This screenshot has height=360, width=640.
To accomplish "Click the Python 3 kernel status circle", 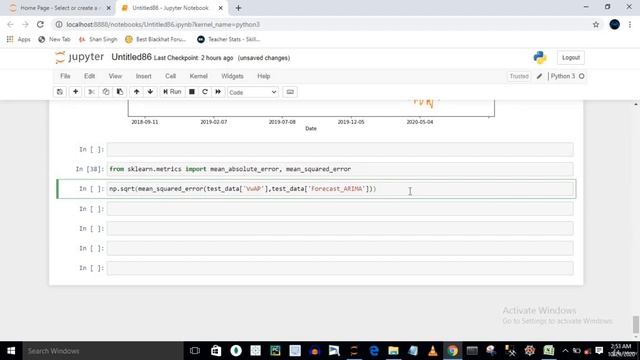I will point(582,76).
